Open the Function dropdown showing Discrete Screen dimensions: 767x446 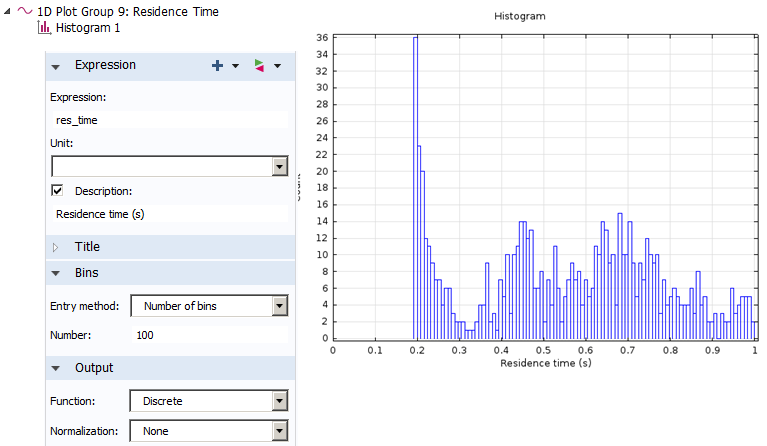click(279, 401)
